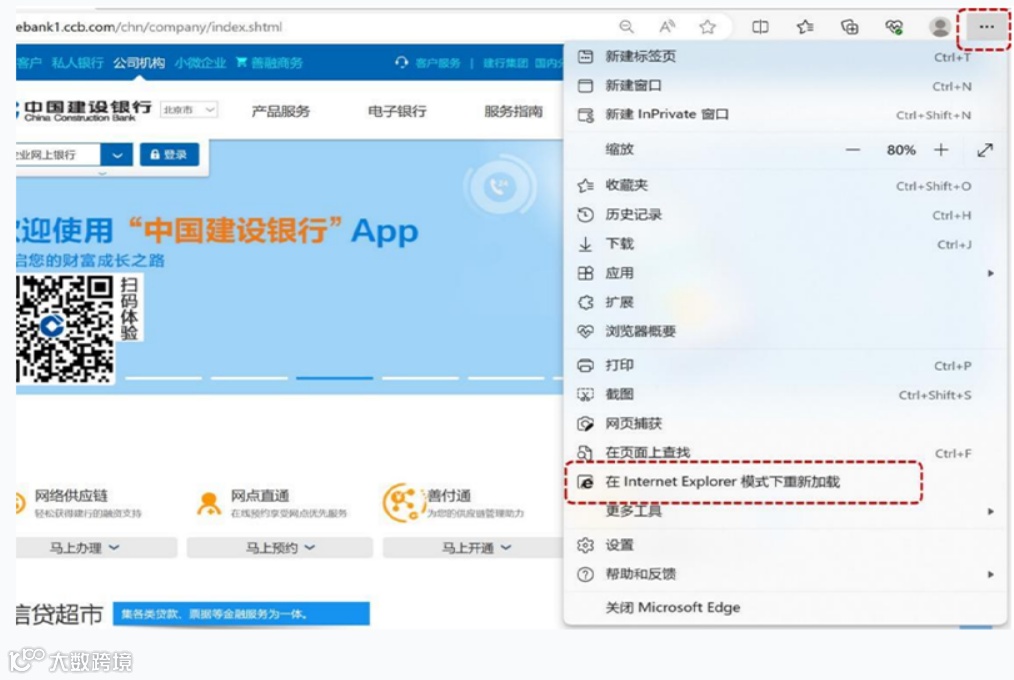The width and height of the screenshot is (1014, 680).
Task: Open 扩展 from the menu
Action: click(x=784, y=303)
